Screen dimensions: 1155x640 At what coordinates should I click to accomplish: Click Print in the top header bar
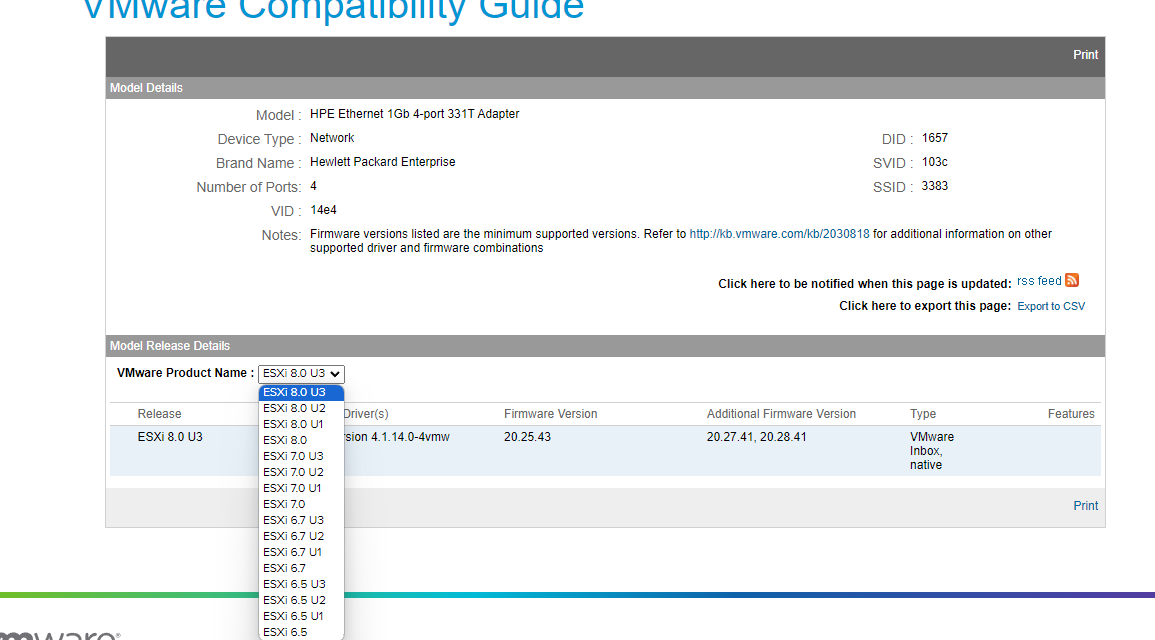[1085, 55]
